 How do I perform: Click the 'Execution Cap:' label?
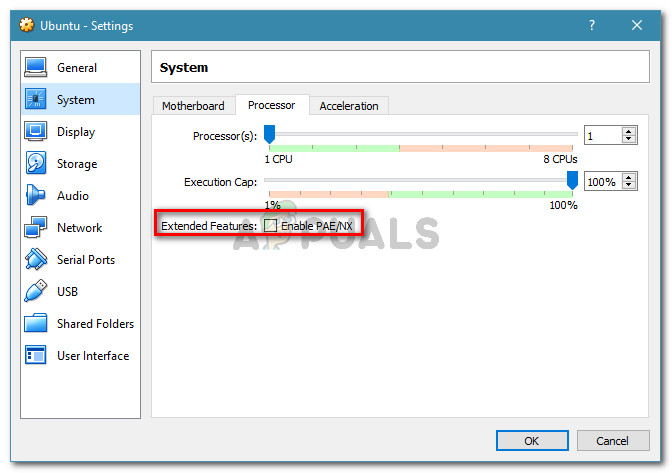point(220,182)
